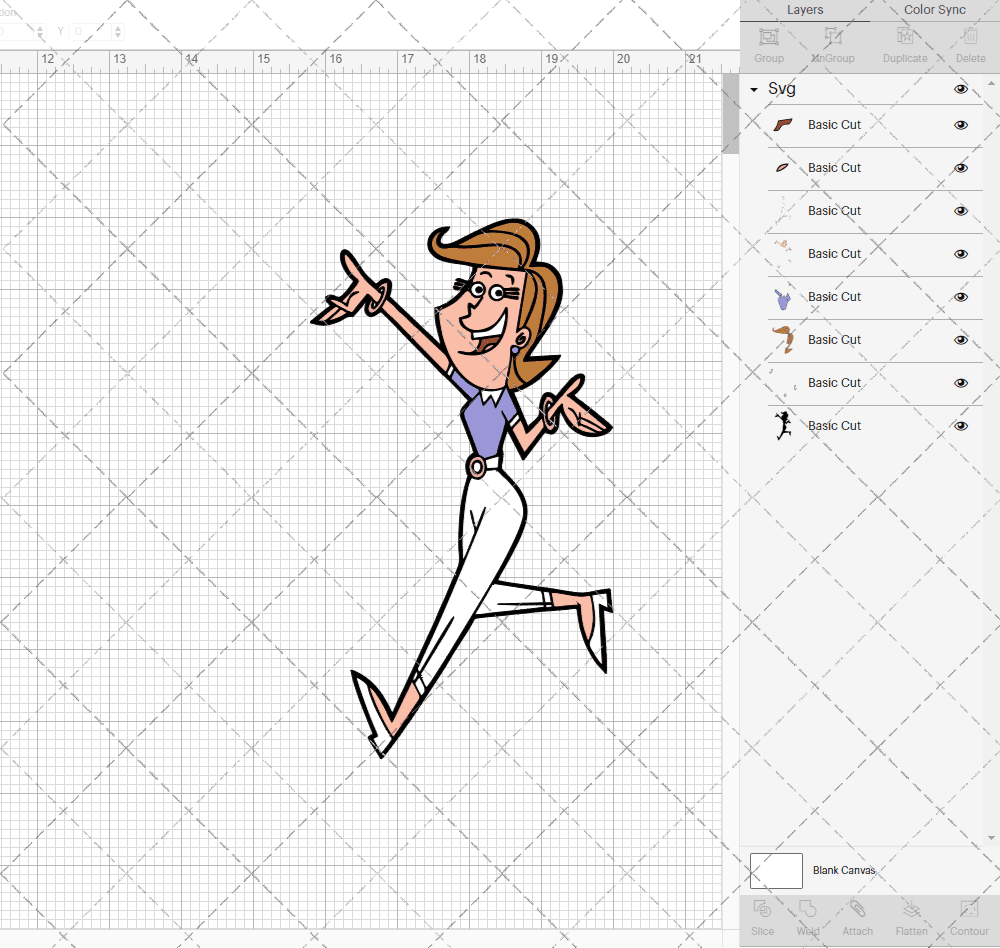The image size is (1000, 948).
Task: Click the Layers panel scroll down arrow
Action: (x=990, y=838)
